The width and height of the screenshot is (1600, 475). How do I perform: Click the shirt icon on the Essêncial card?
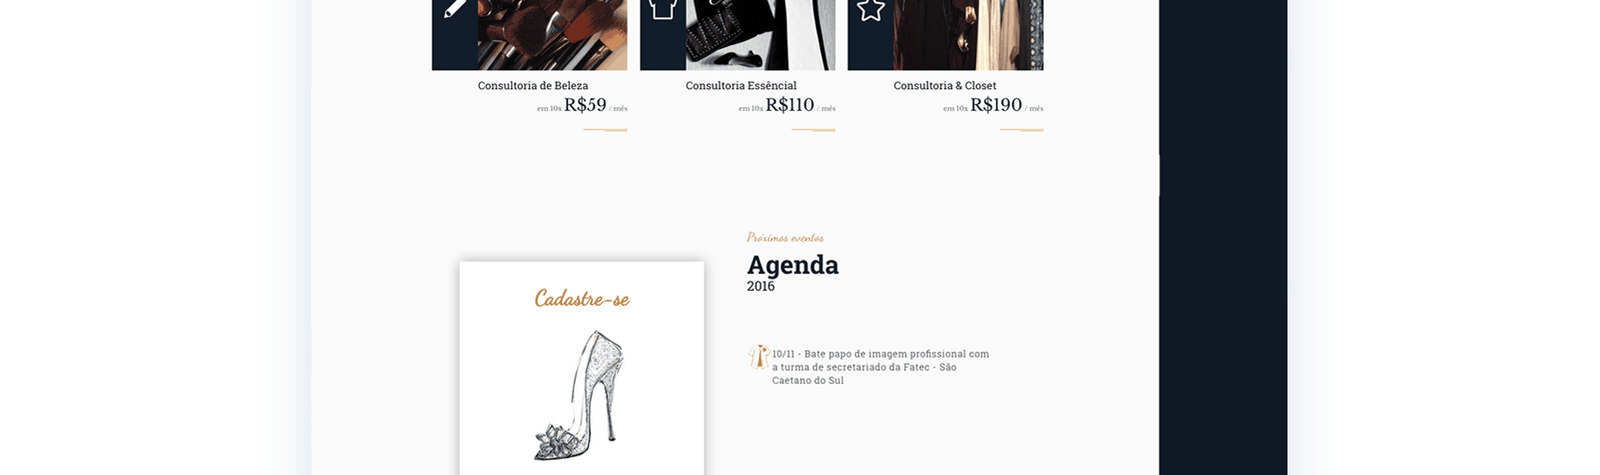coord(662,9)
